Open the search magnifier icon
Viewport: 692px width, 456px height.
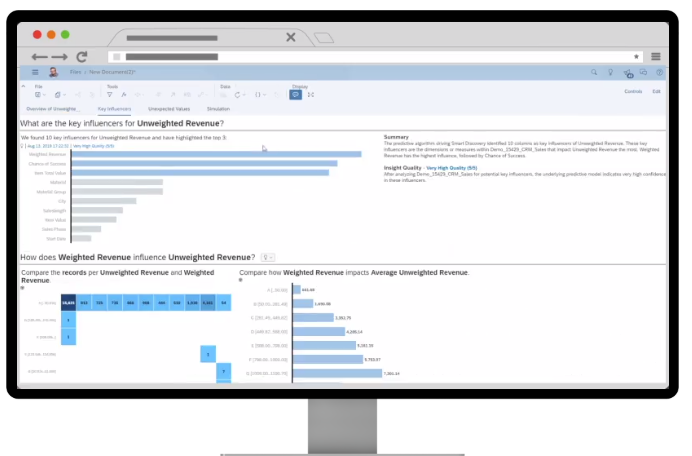click(595, 73)
